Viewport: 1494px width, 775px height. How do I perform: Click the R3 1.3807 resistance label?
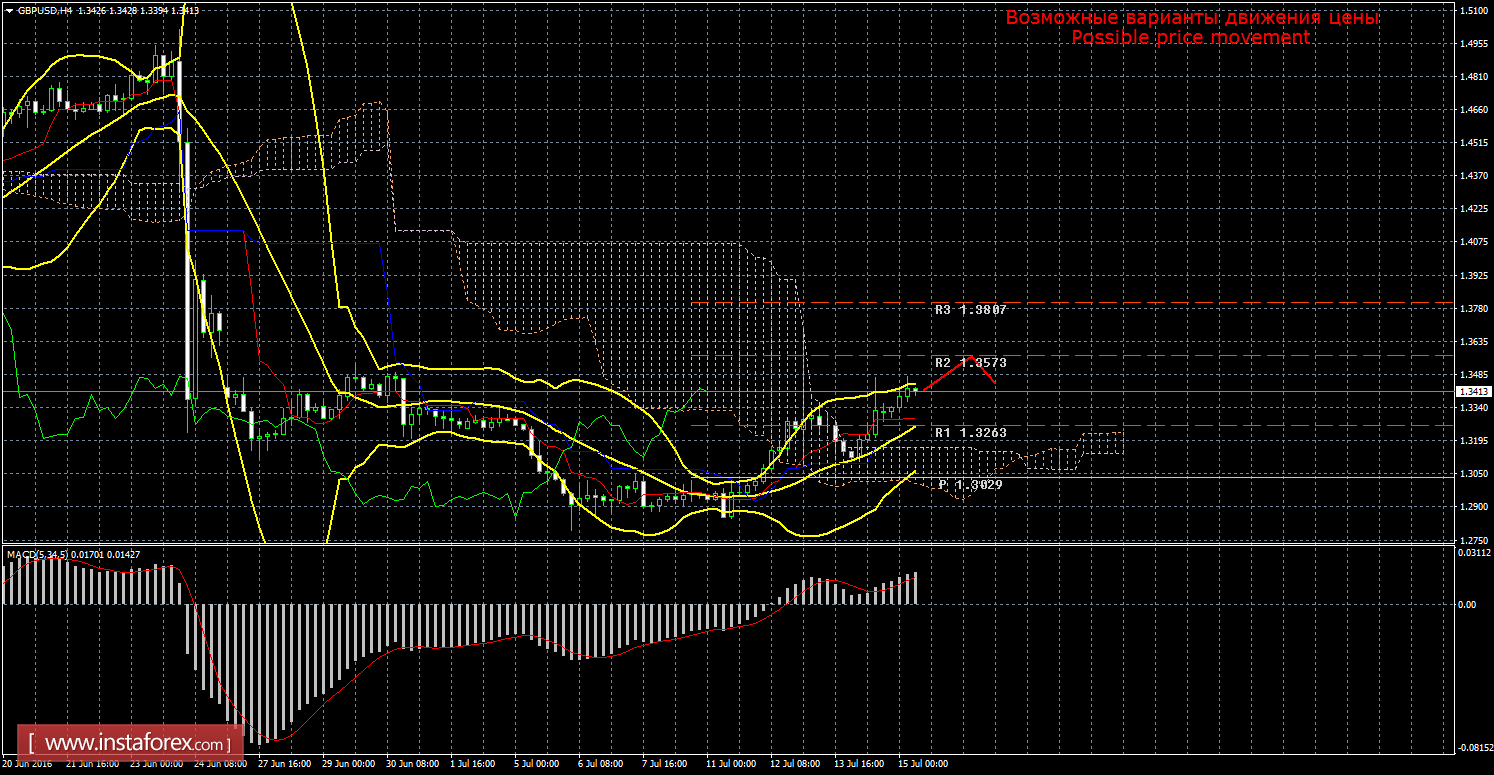[x=970, y=311]
